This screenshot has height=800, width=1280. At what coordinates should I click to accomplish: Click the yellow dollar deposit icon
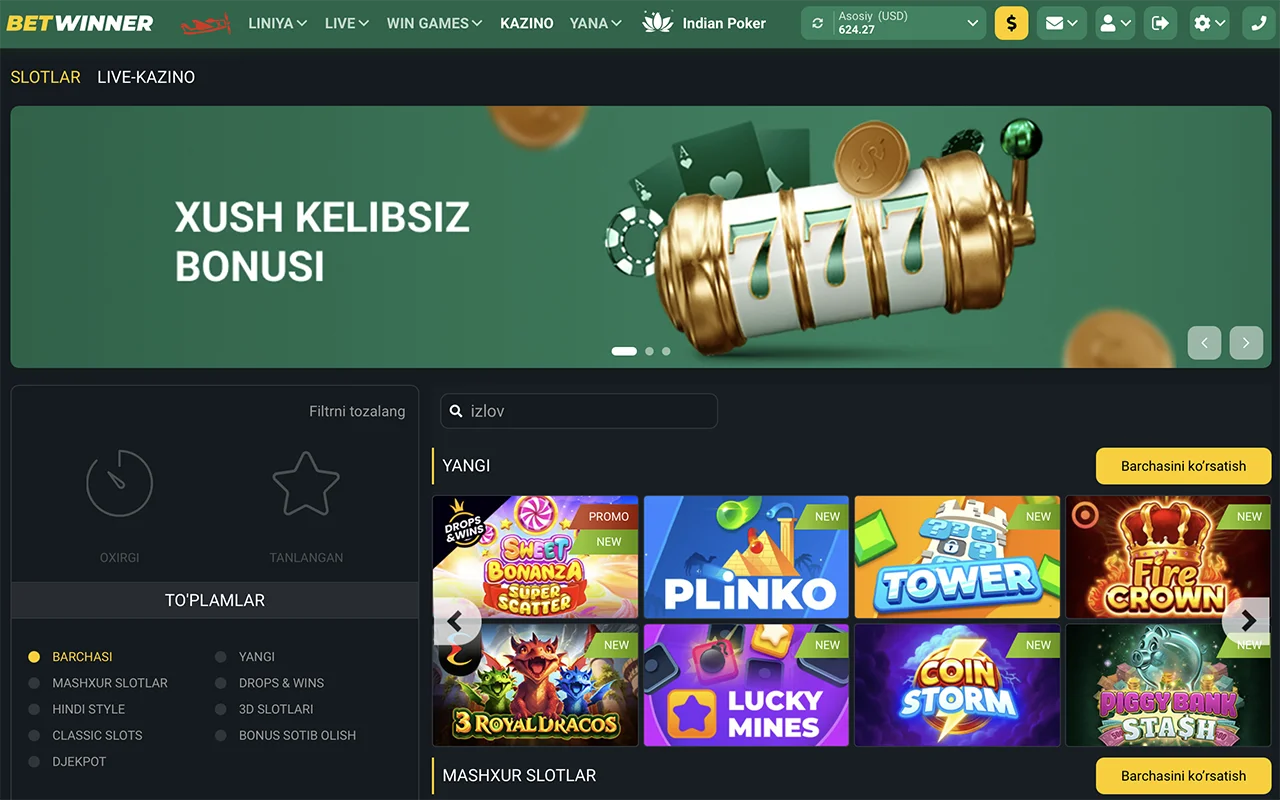tap(1011, 23)
